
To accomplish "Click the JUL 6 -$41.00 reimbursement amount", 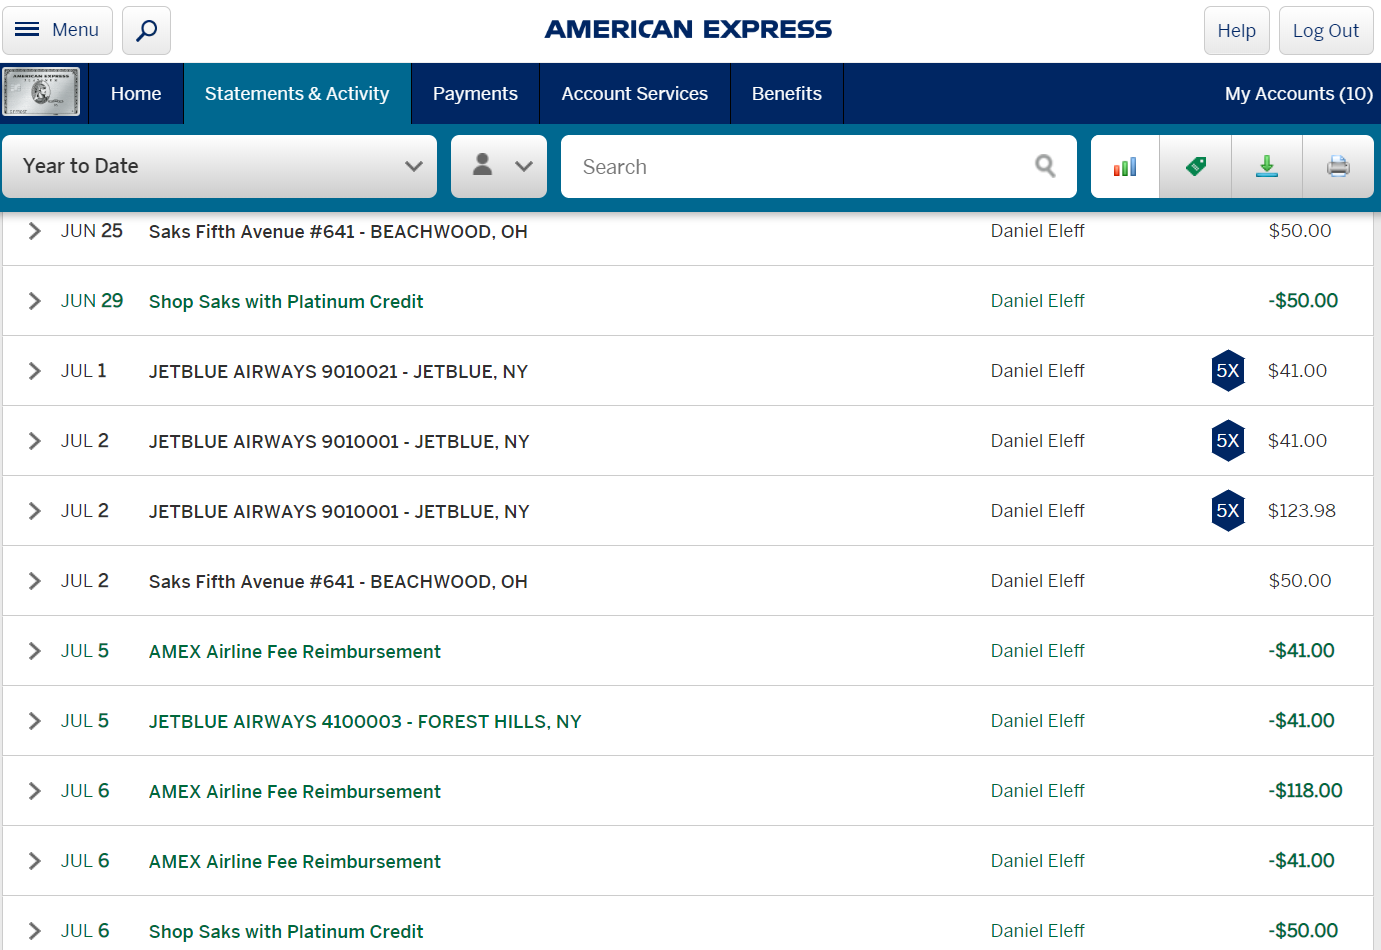I will [1301, 861].
